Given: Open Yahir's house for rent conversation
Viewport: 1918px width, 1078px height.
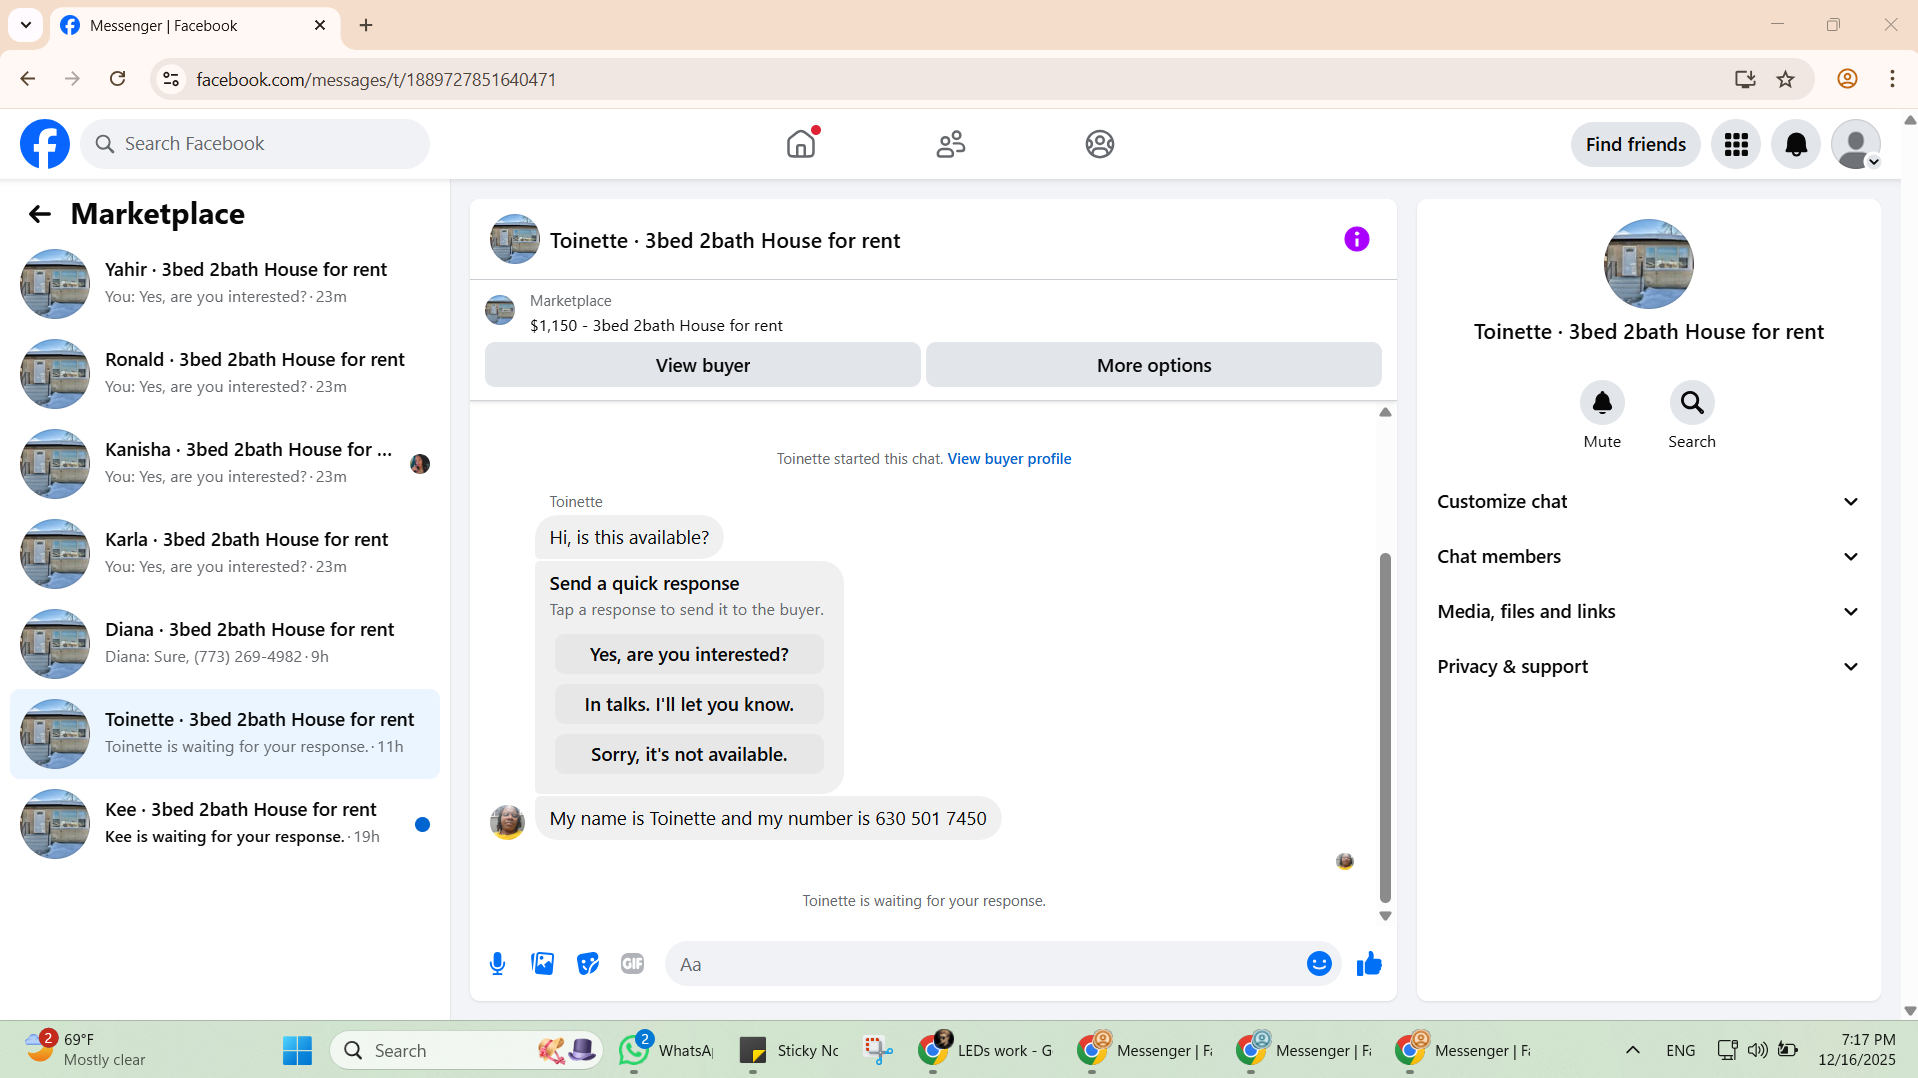Looking at the screenshot, I should tap(225, 284).
